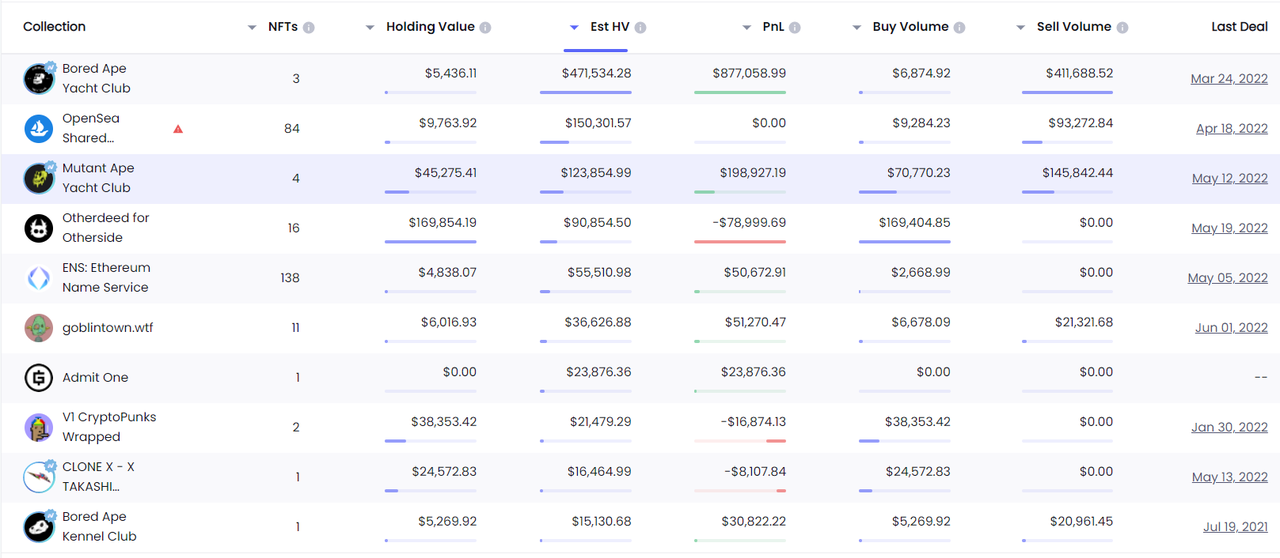Click the $471,534.28 Est HV value

[597, 73]
